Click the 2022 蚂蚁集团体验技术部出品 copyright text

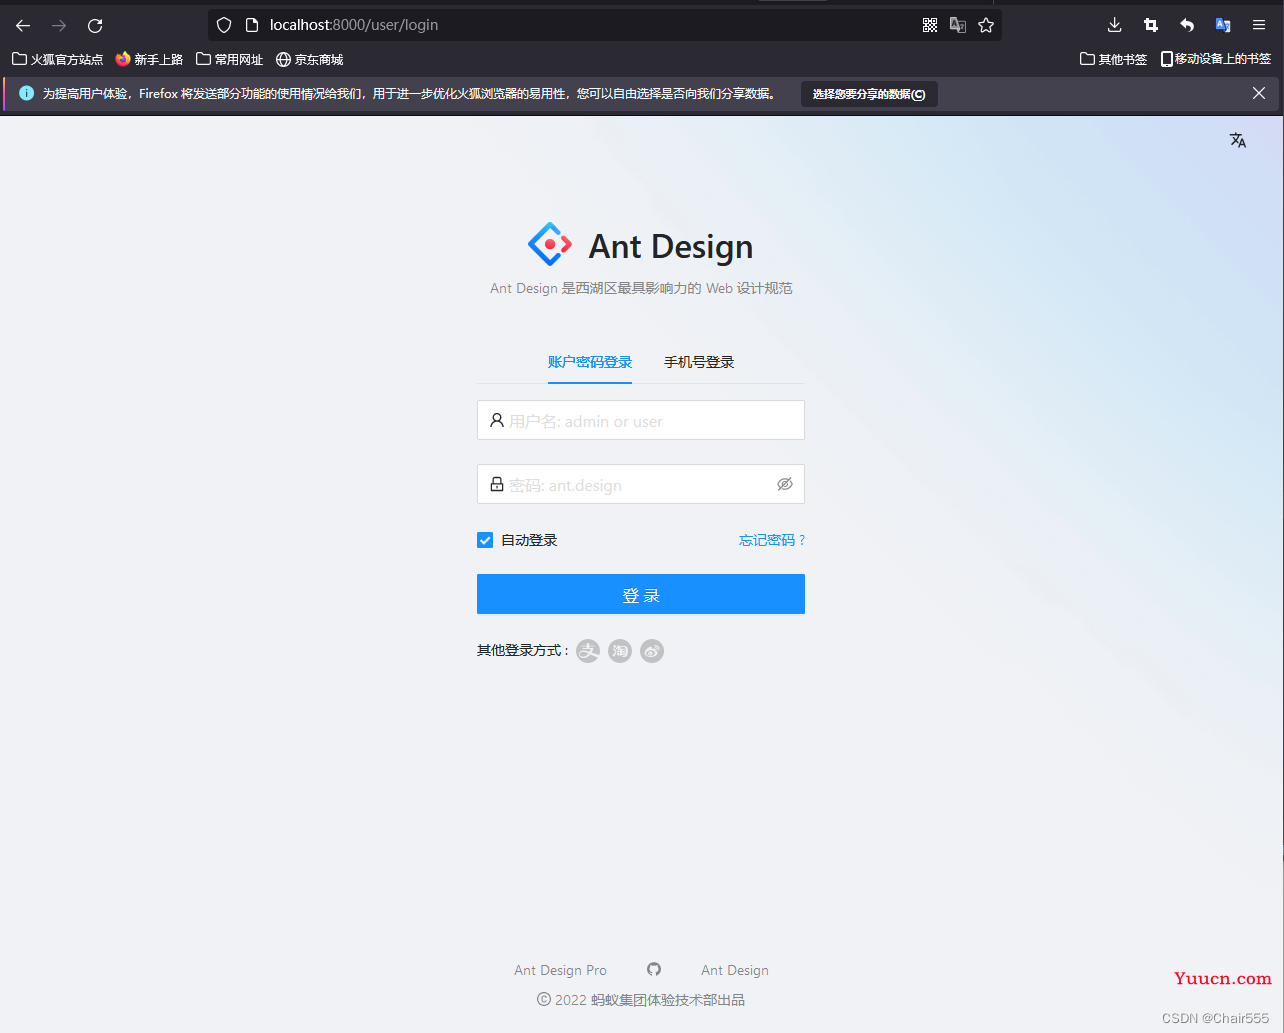point(641,1000)
